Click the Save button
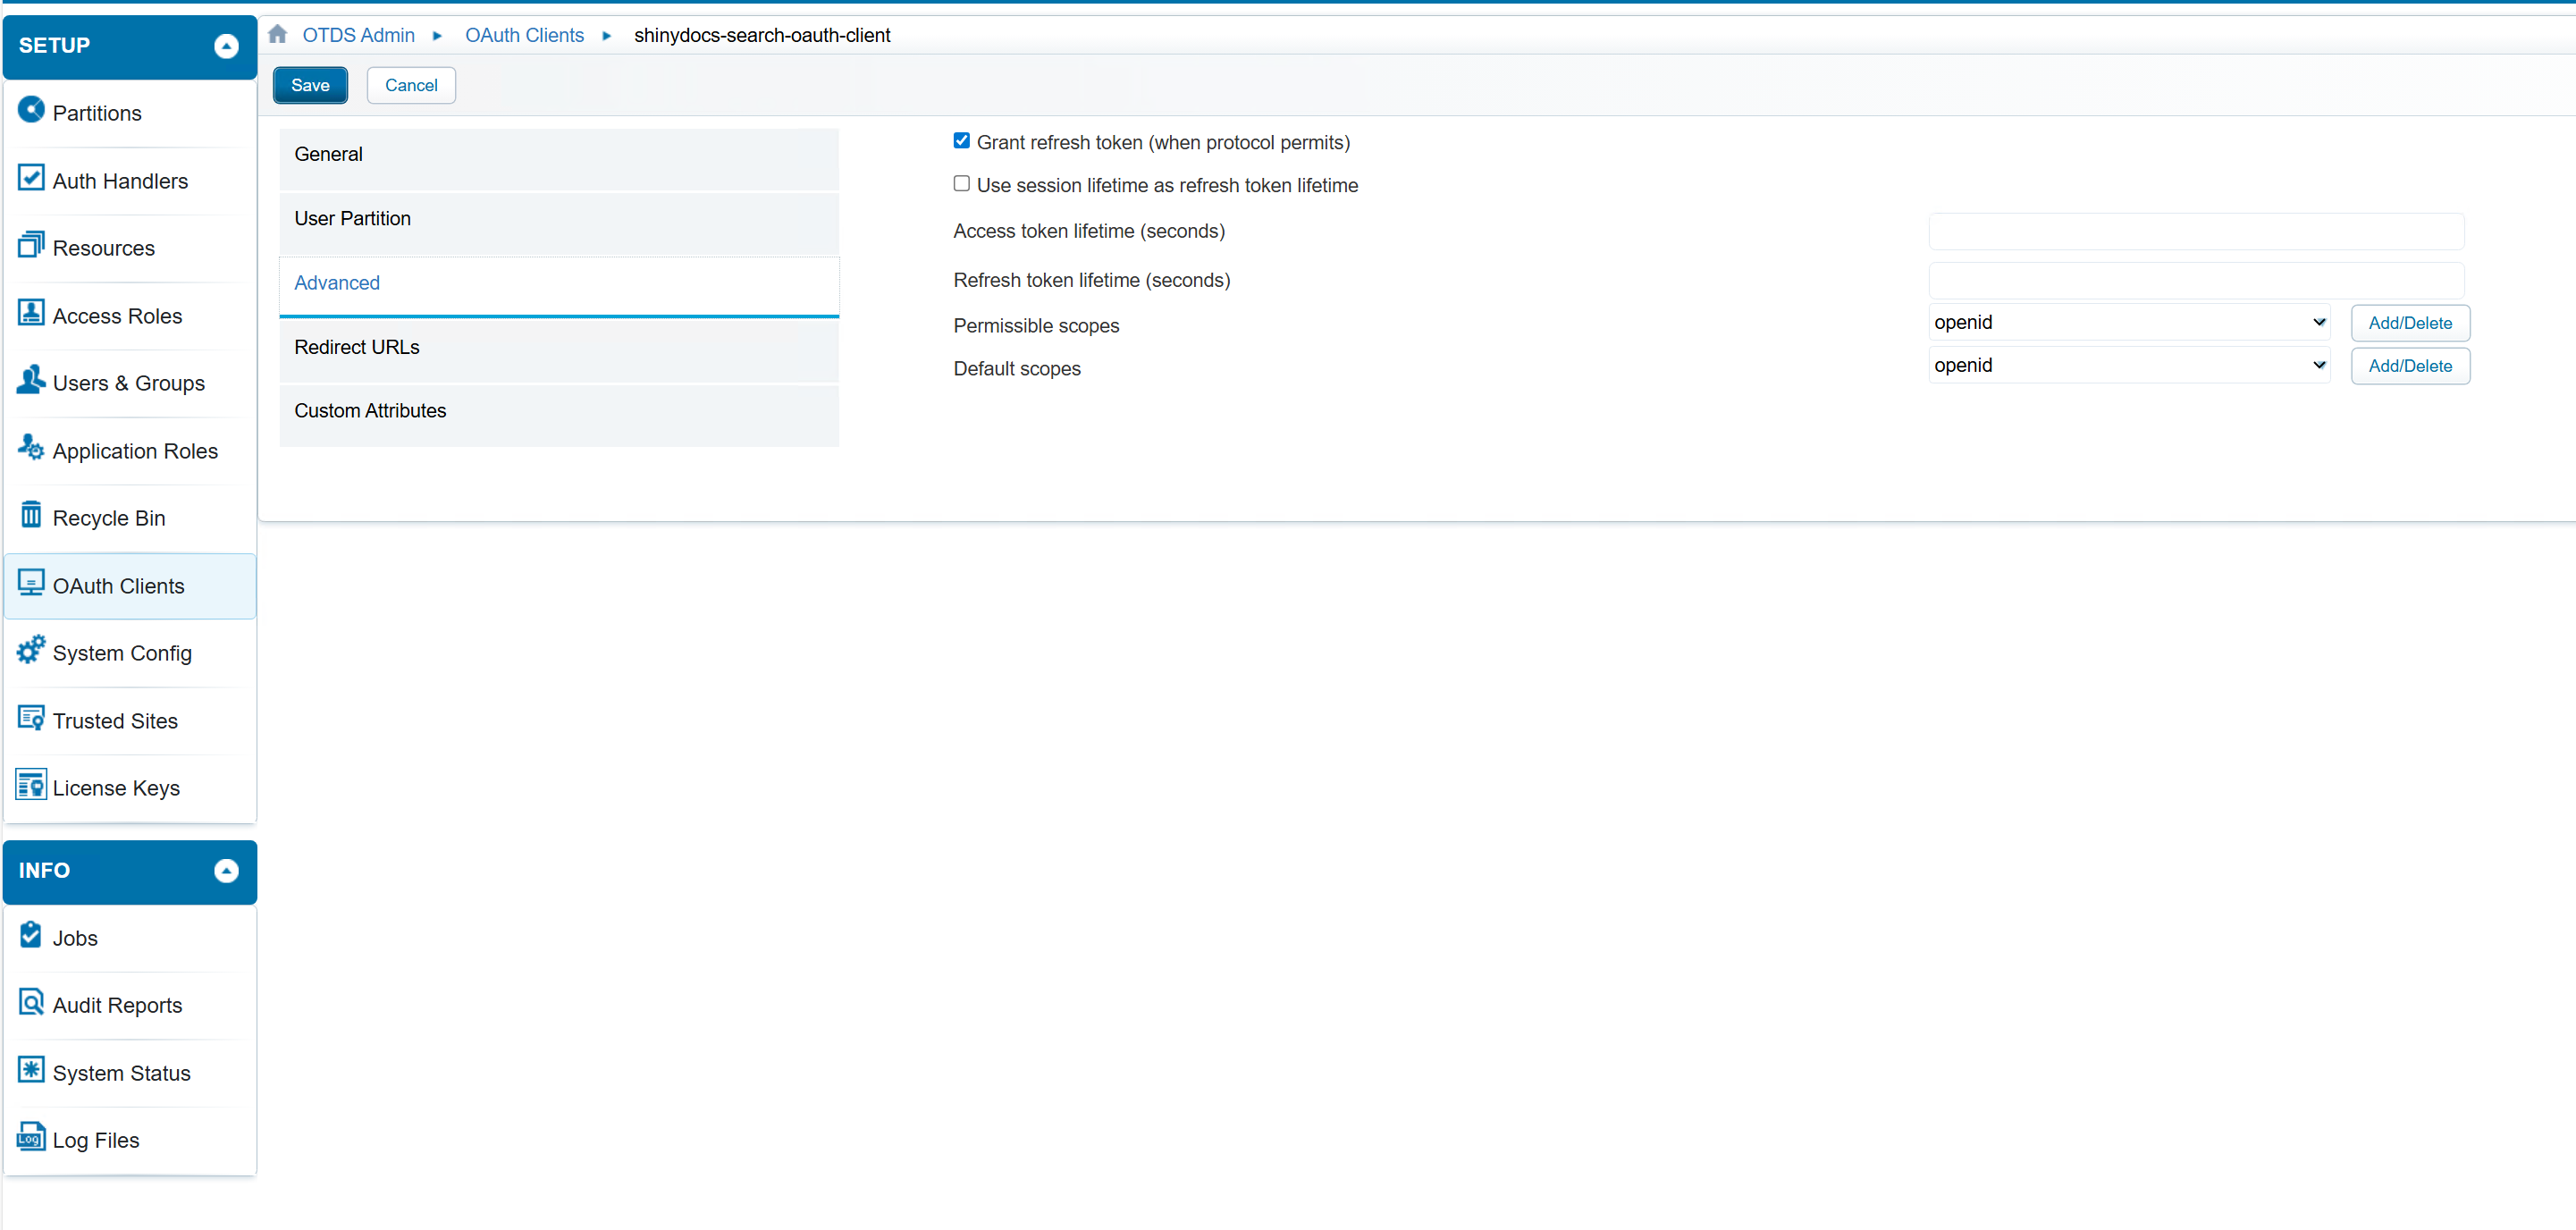2576x1230 pixels. tap(310, 85)
